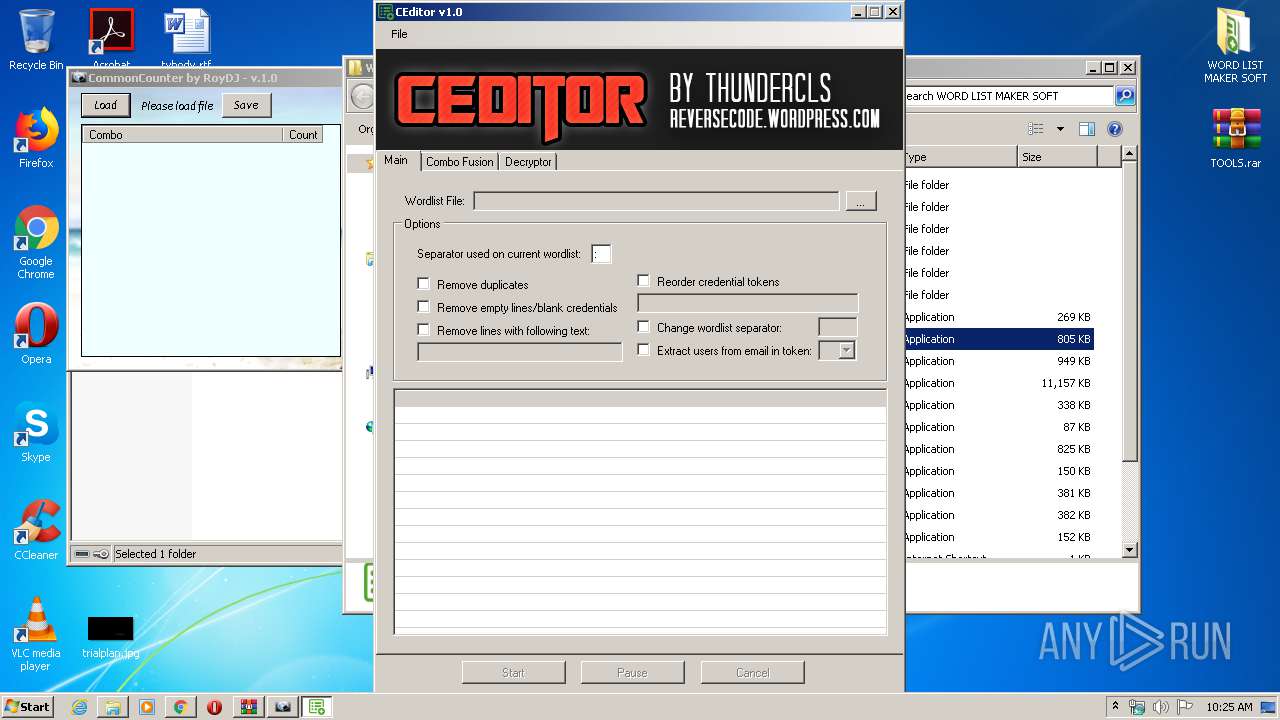Open Chrome from the taskbar
Screen dimensions: 1280x720
[x=180, y=707]
